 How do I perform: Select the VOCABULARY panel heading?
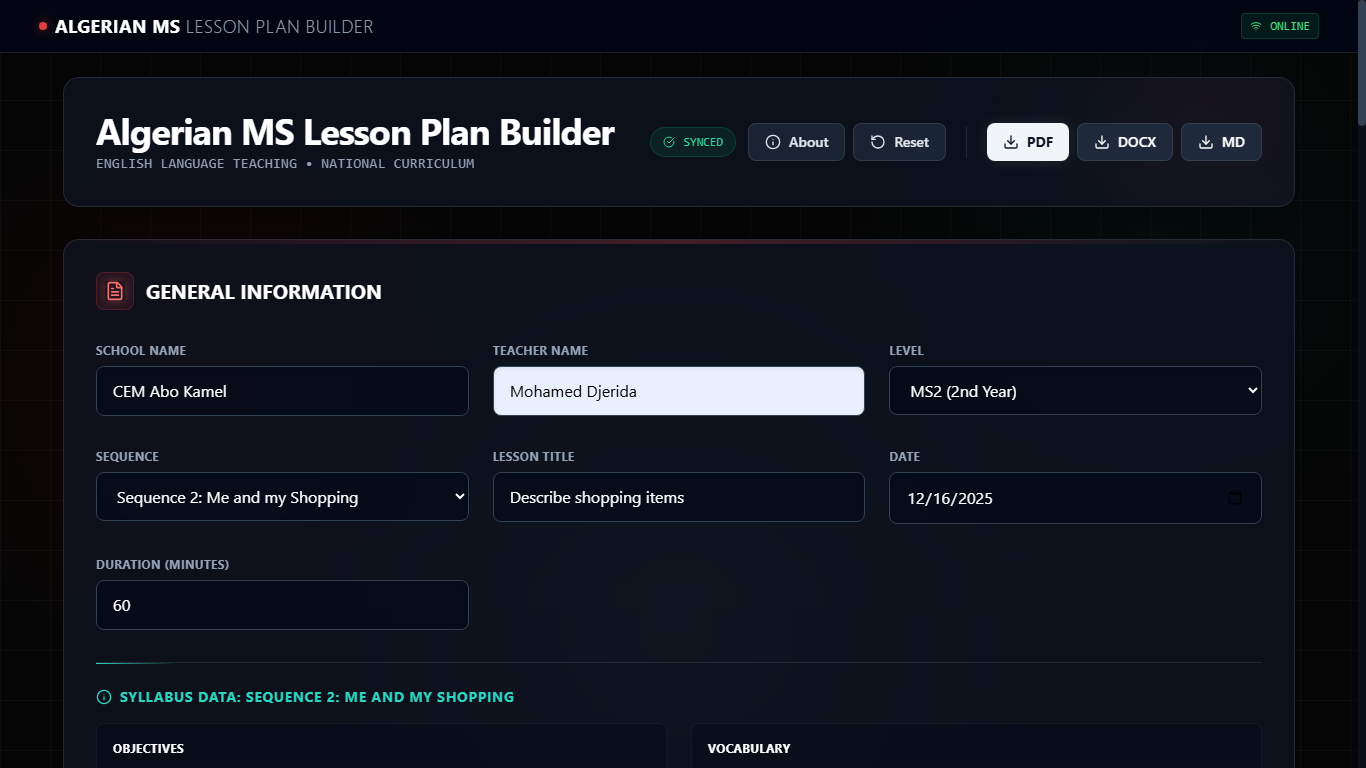point(748,748)
